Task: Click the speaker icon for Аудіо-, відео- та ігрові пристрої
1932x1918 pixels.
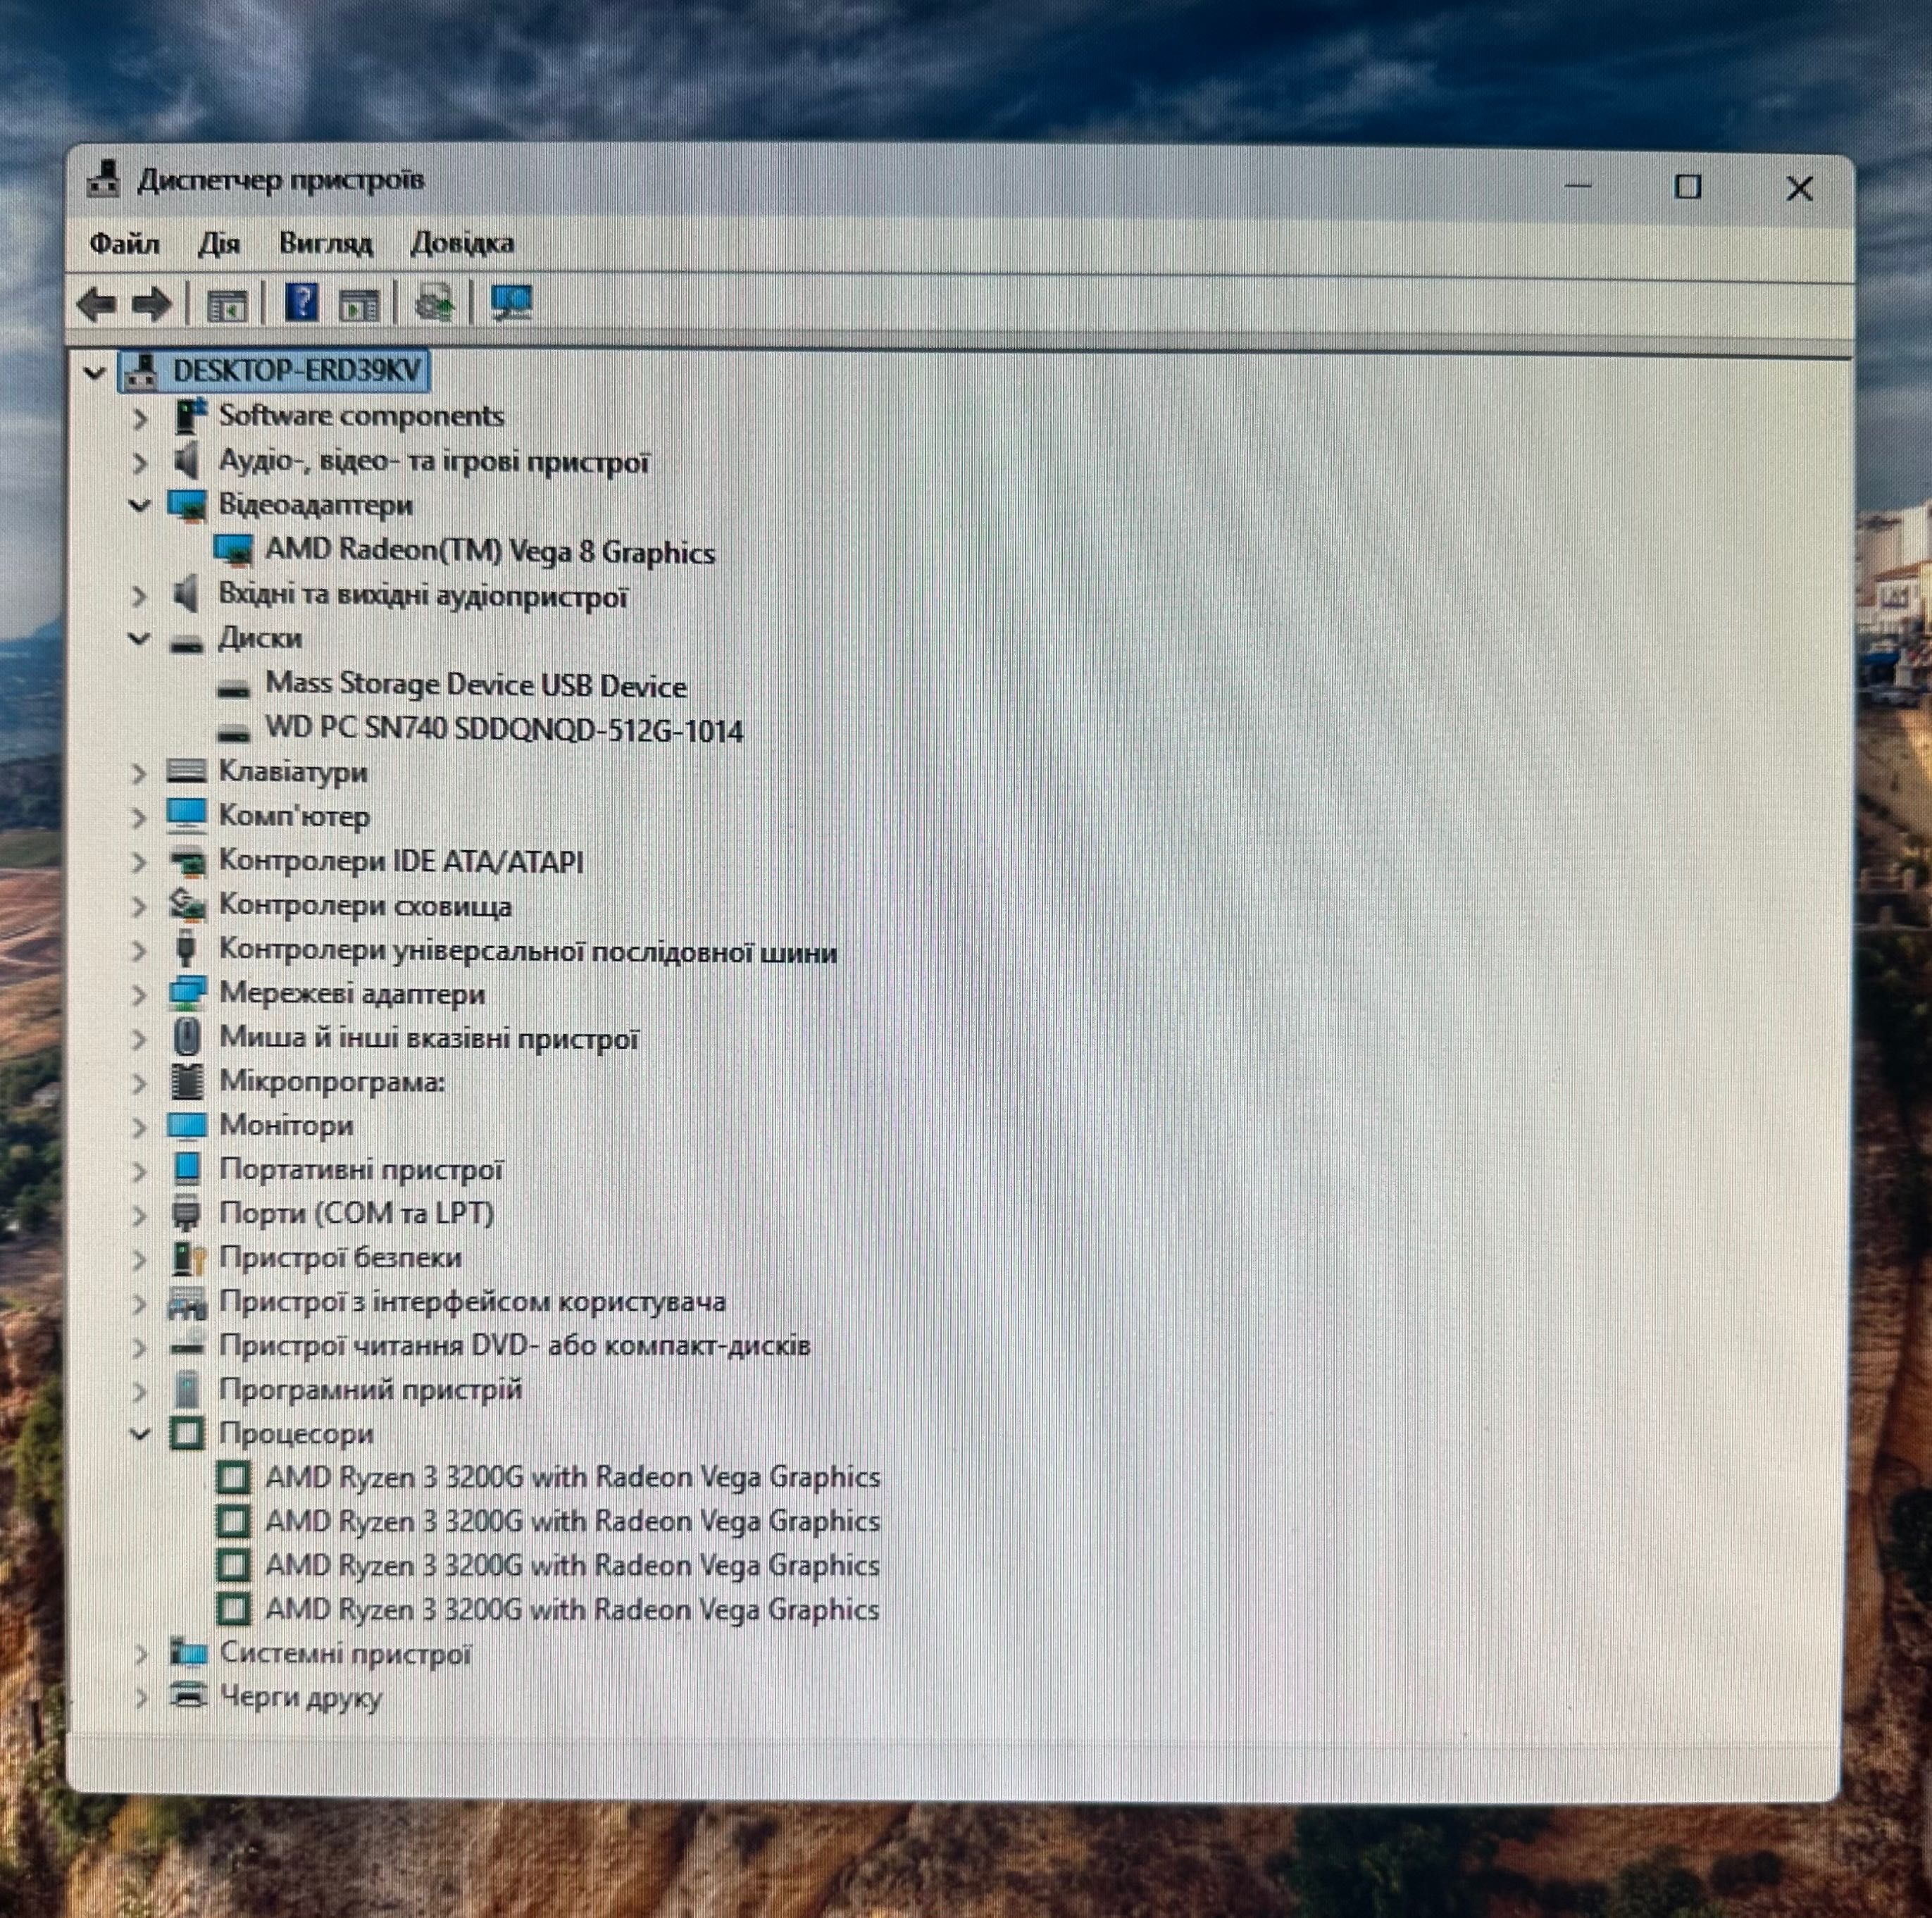Action: tap(186, 461)
